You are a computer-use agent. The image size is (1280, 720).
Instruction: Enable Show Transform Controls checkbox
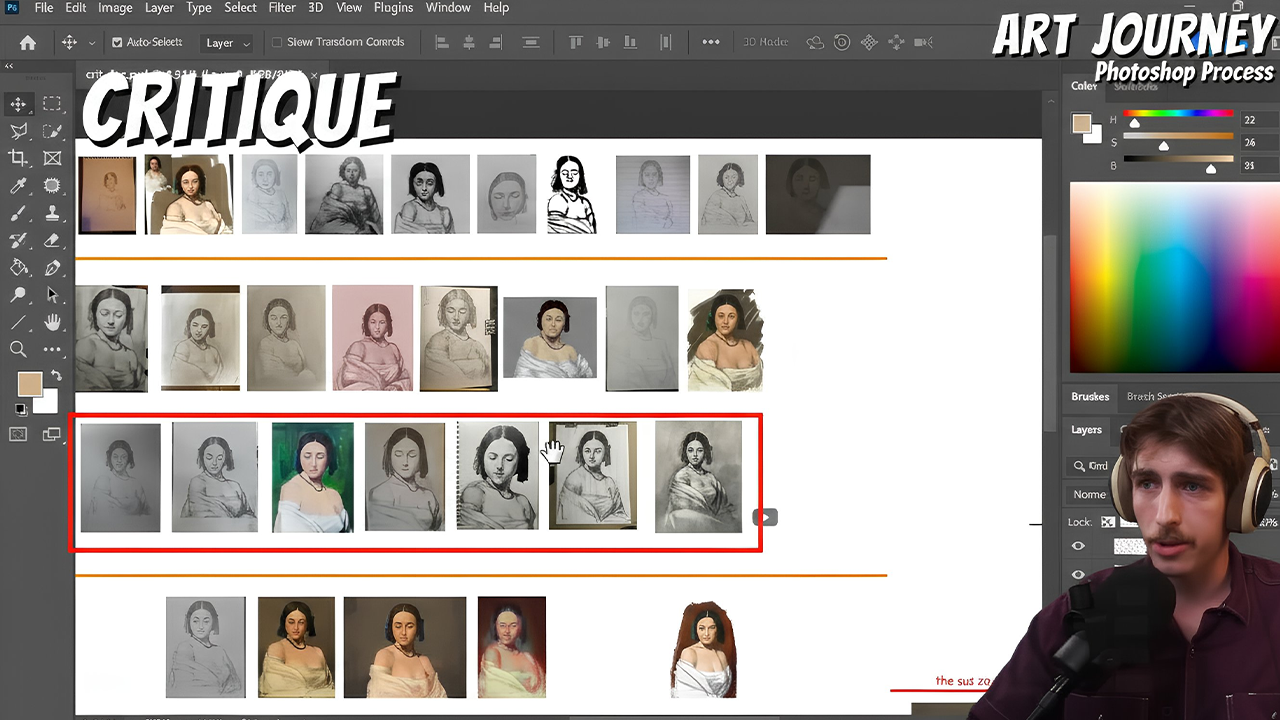[277, 43]
